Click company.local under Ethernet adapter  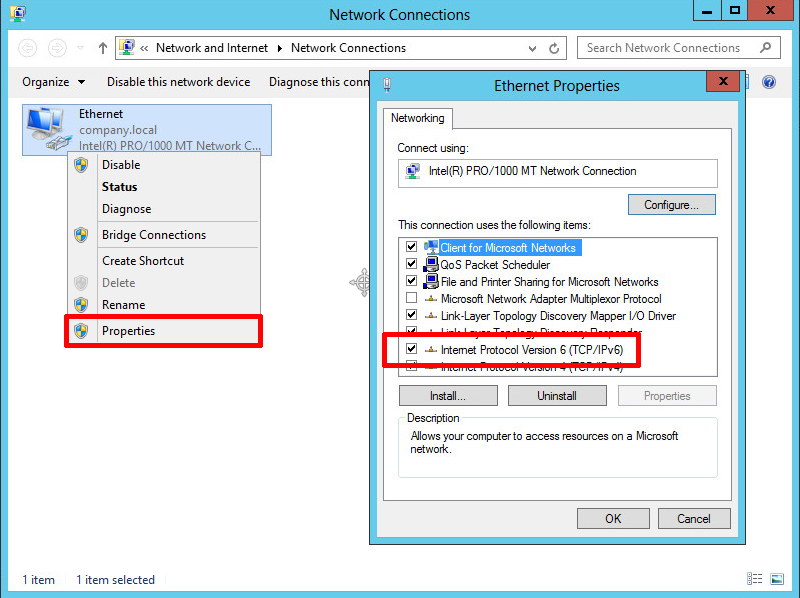(118, 130)
